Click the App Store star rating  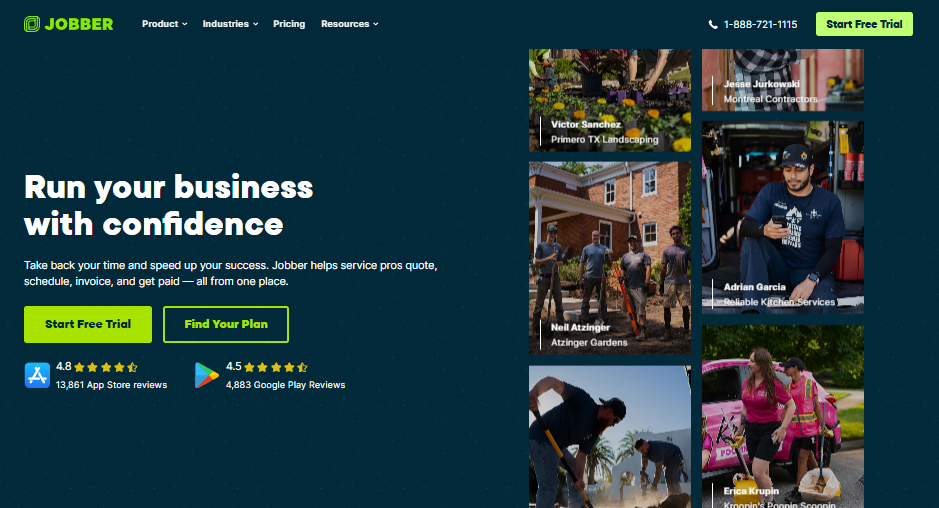coord(106,367)
